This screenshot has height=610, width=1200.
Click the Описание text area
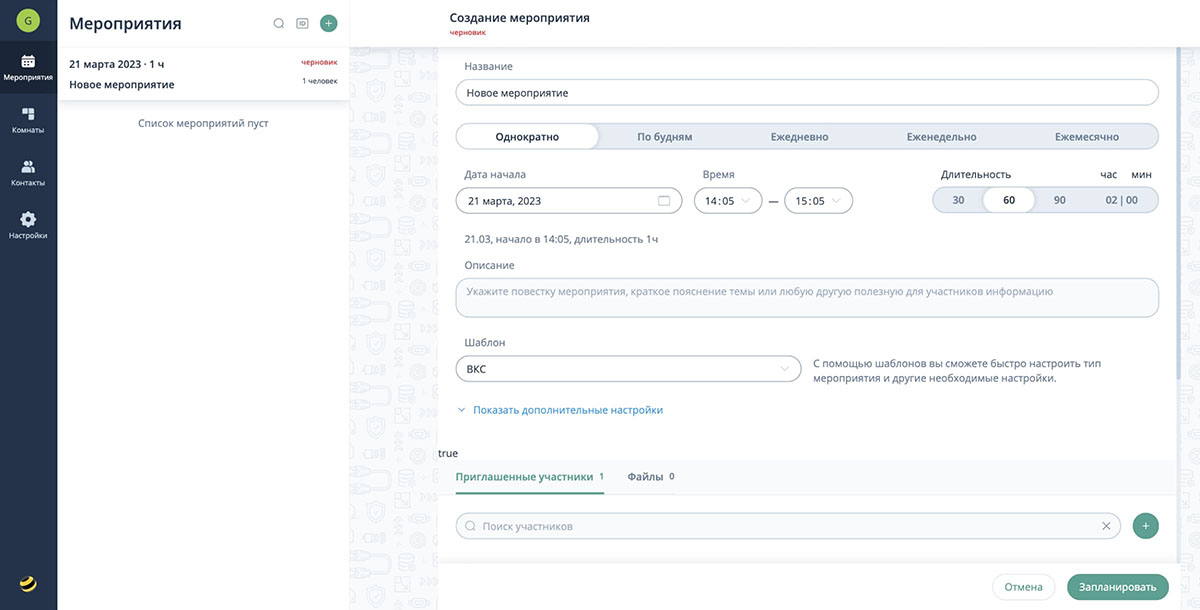[807, 298]
